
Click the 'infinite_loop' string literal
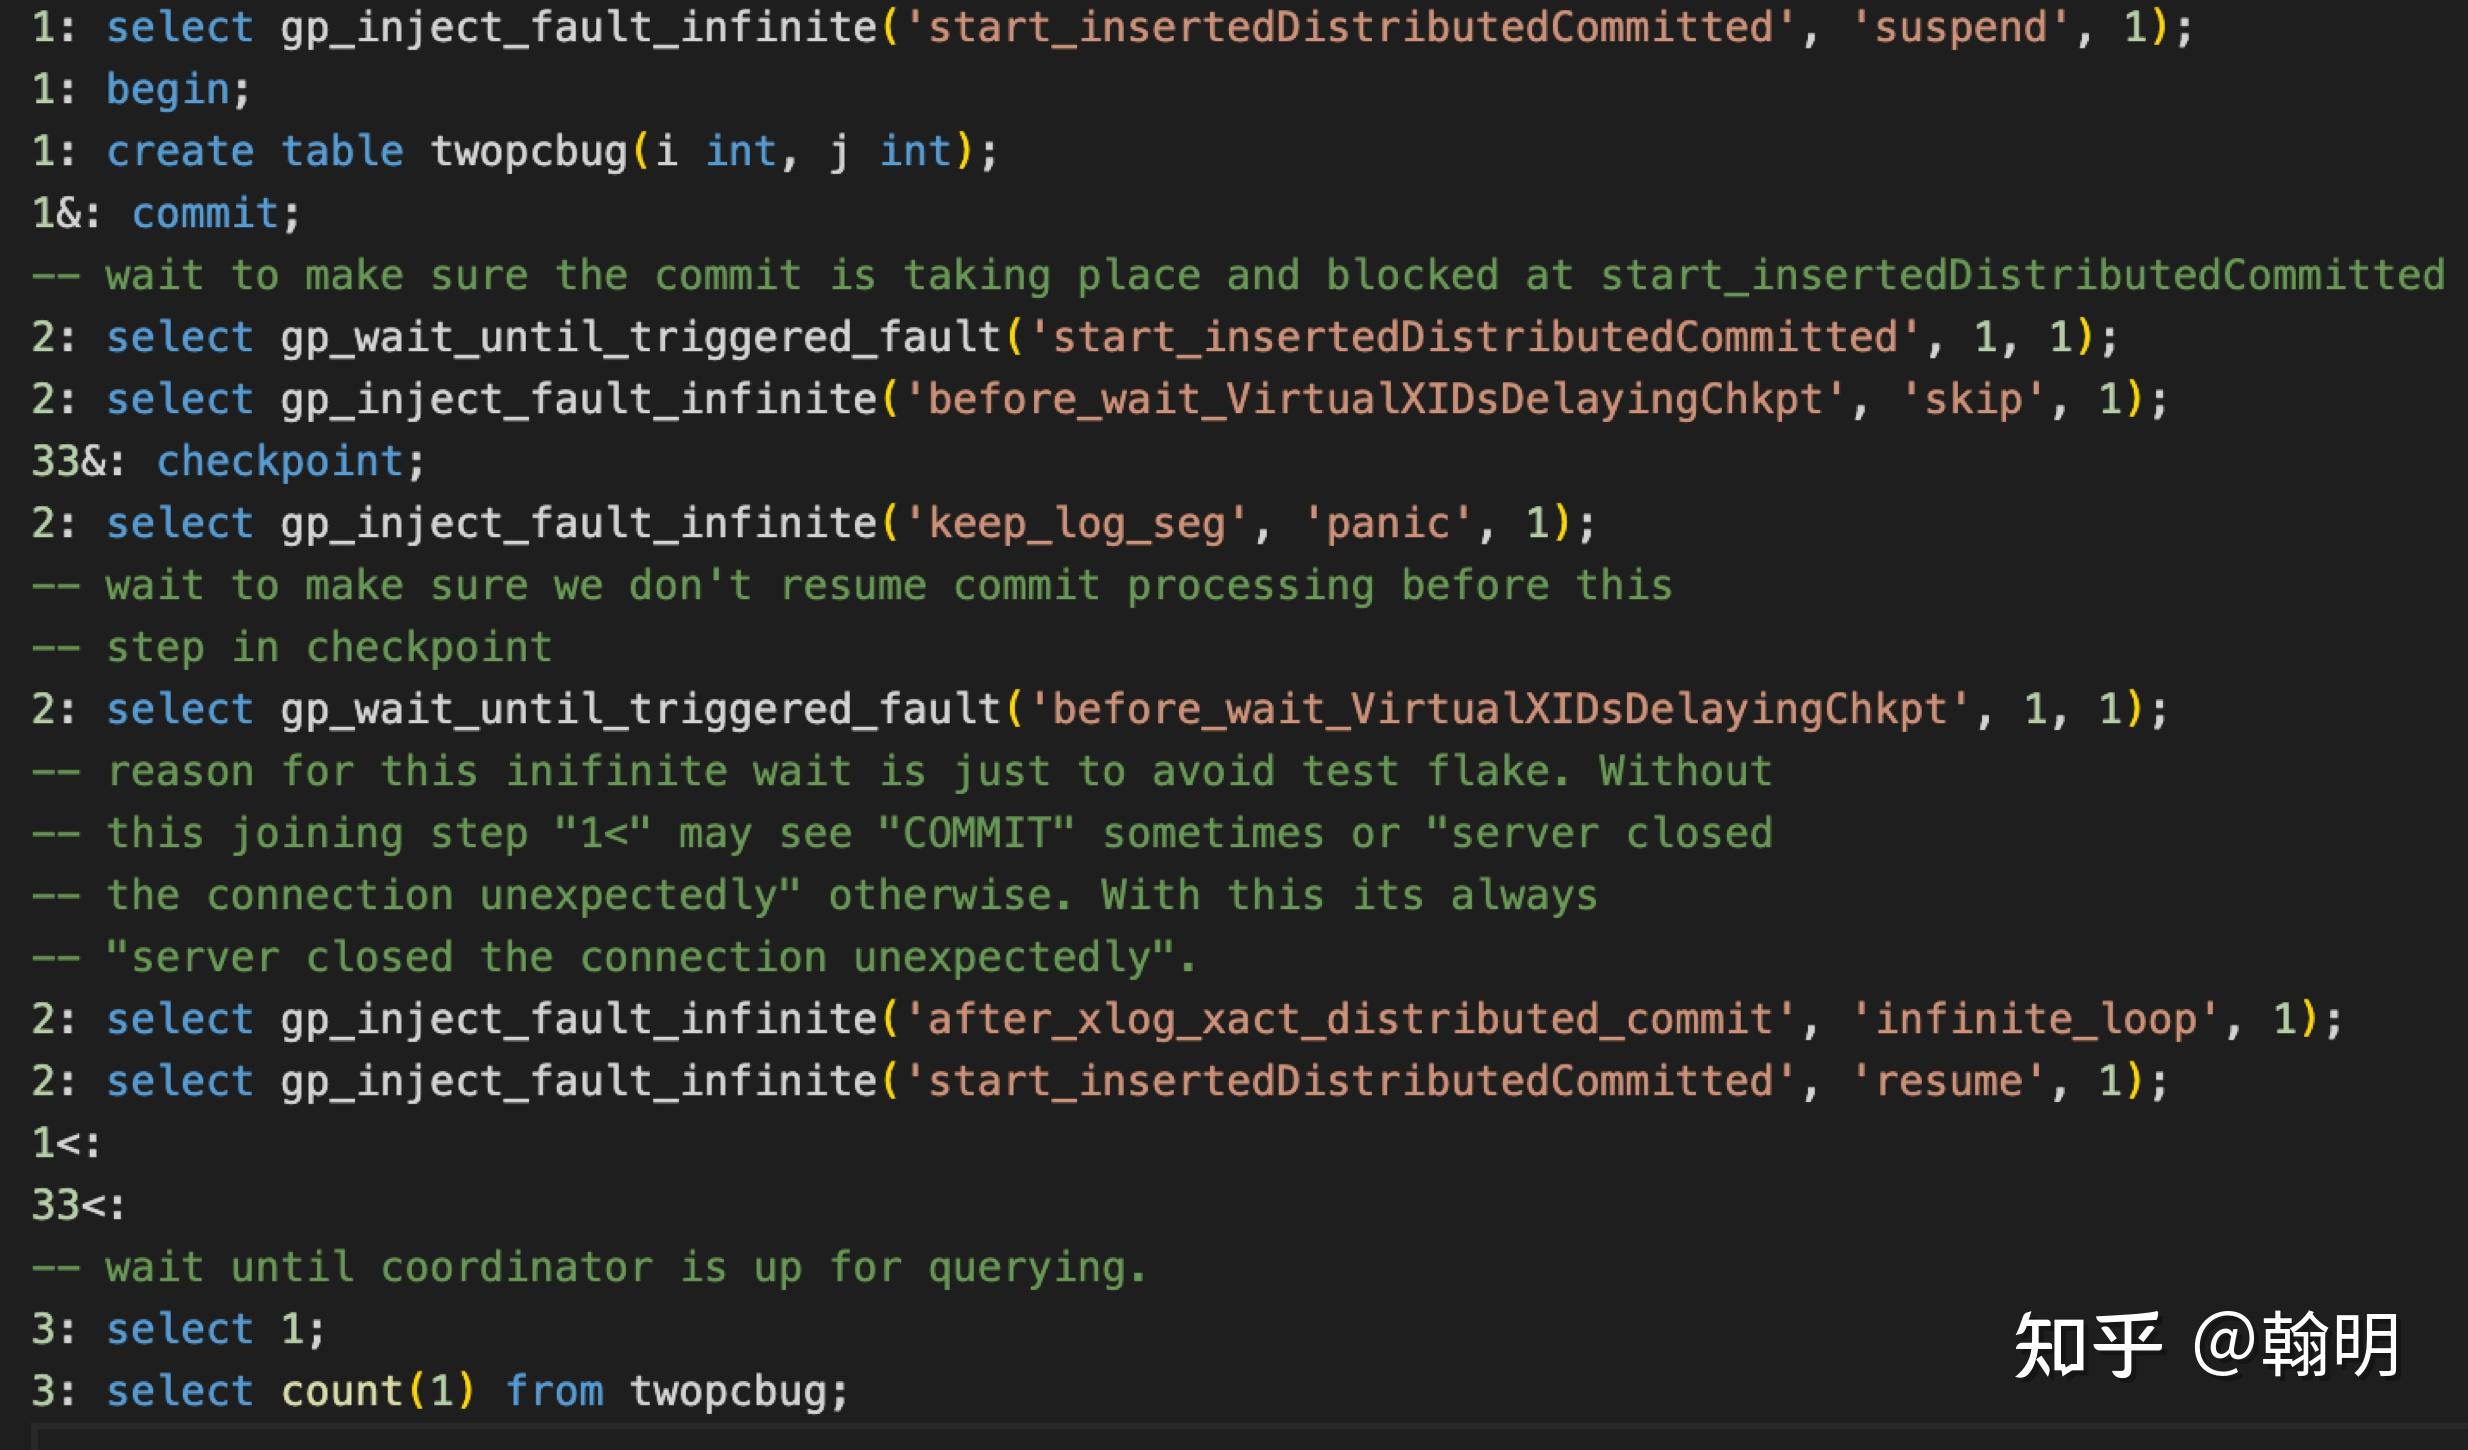point(2035,1020)
